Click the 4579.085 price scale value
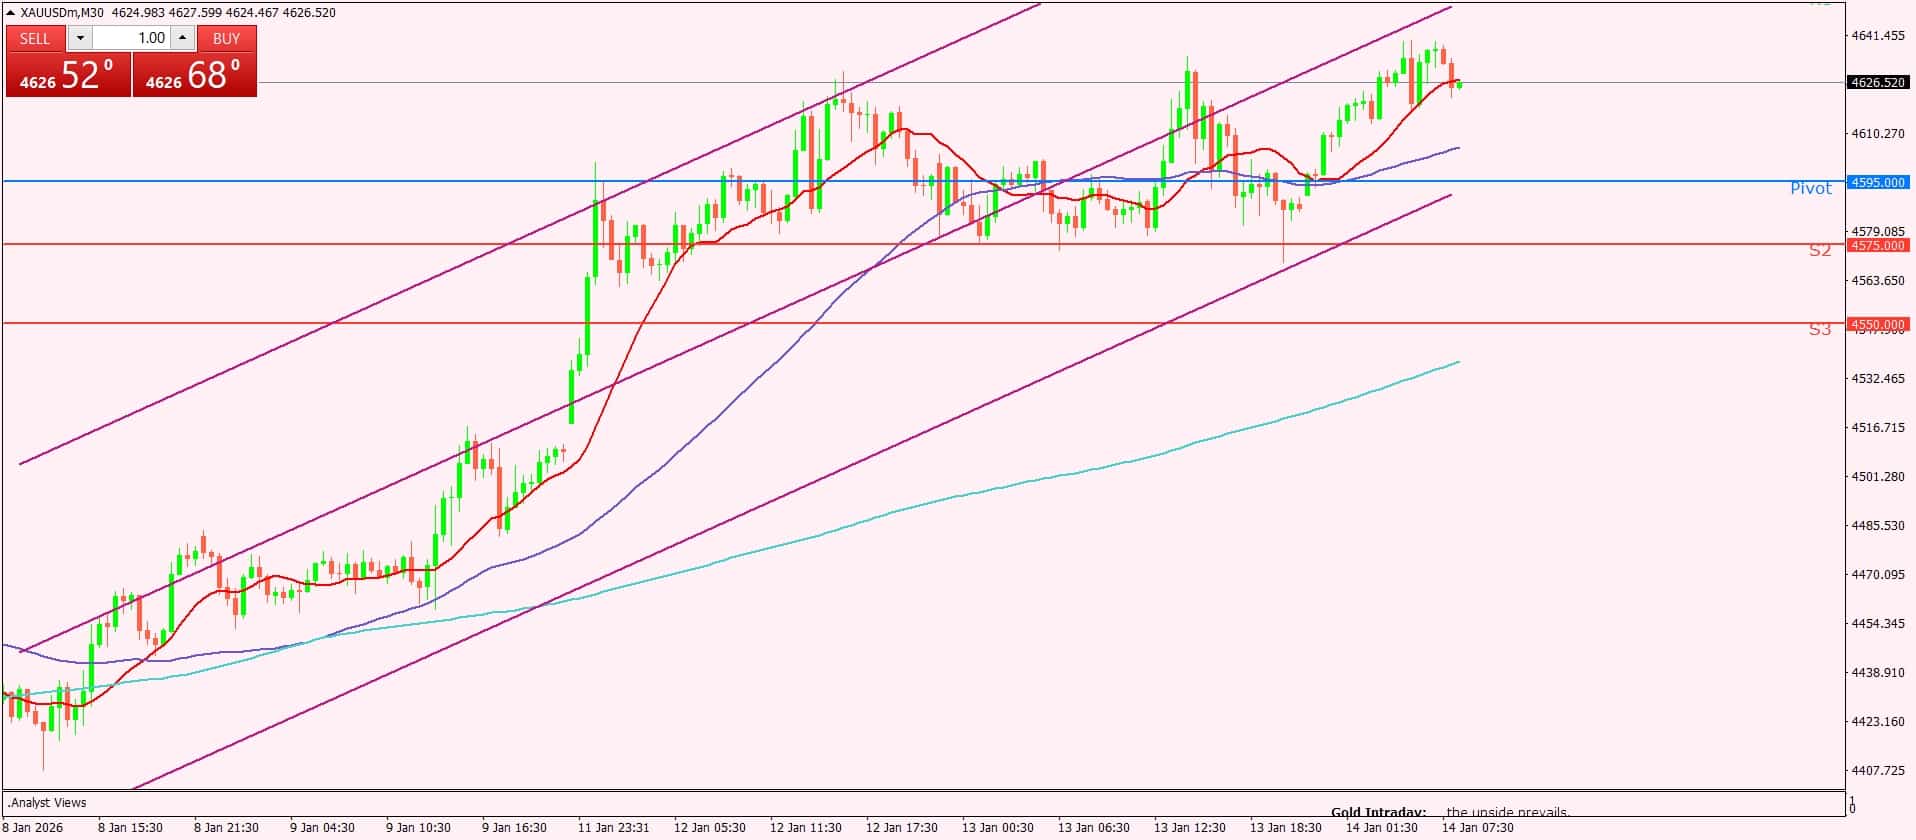 point(1878,231)
